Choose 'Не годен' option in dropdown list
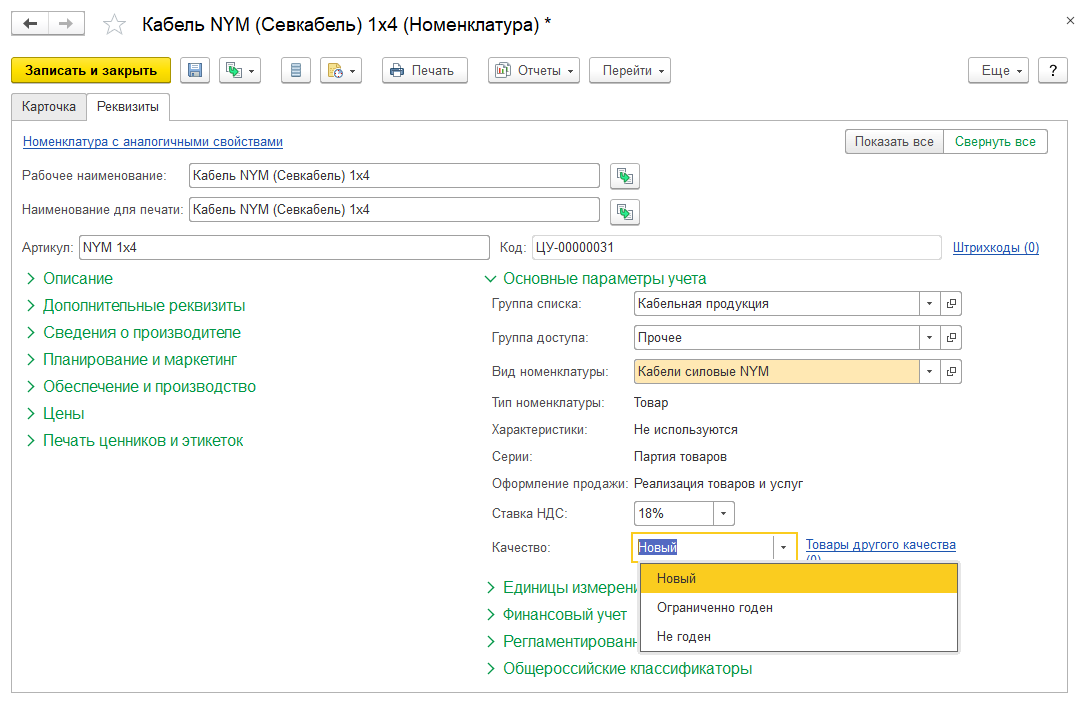 click(684, 637)
